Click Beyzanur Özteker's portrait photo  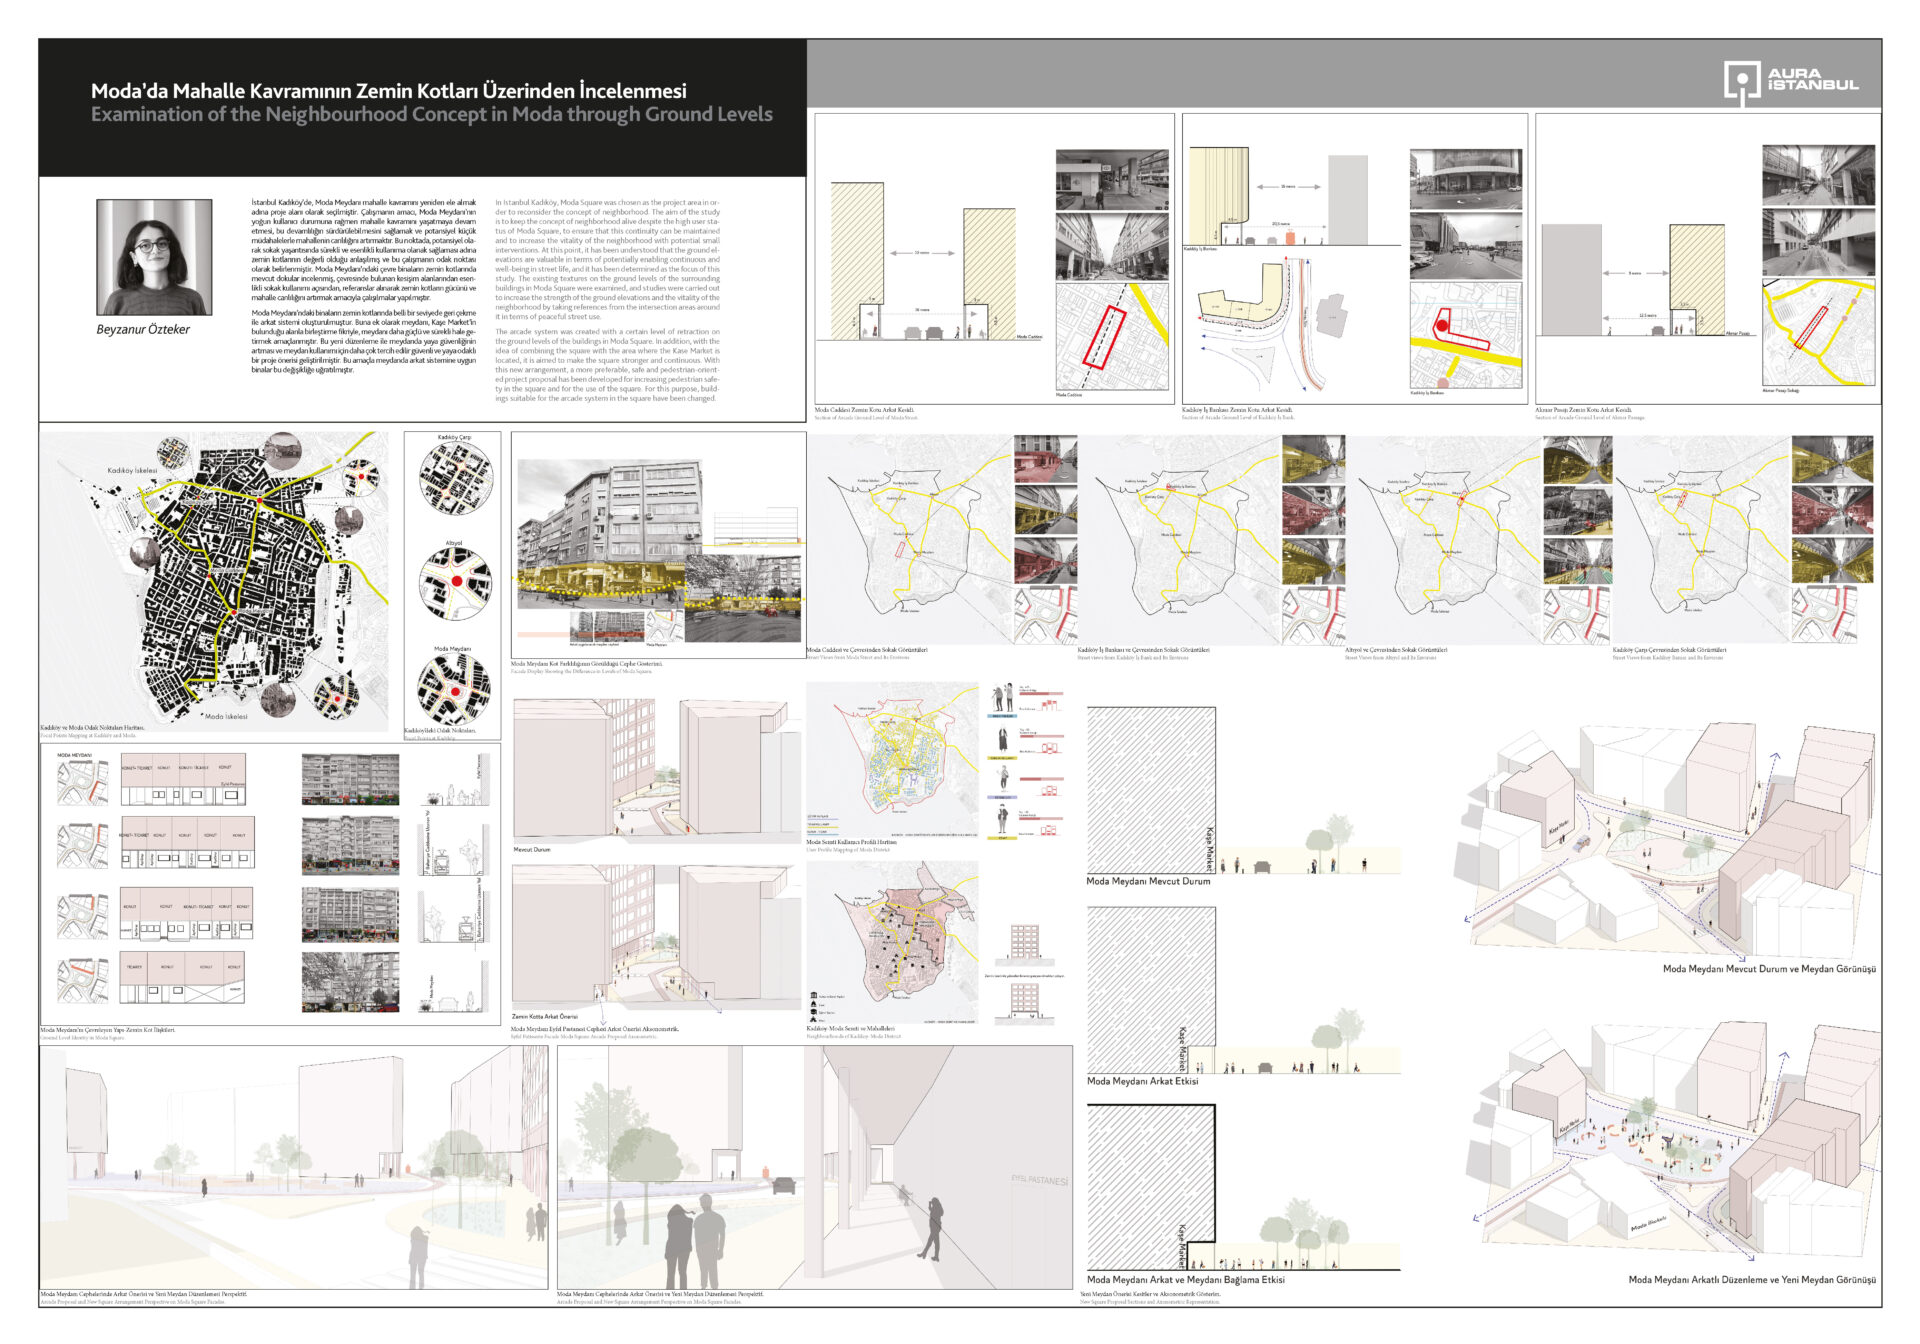154,257
